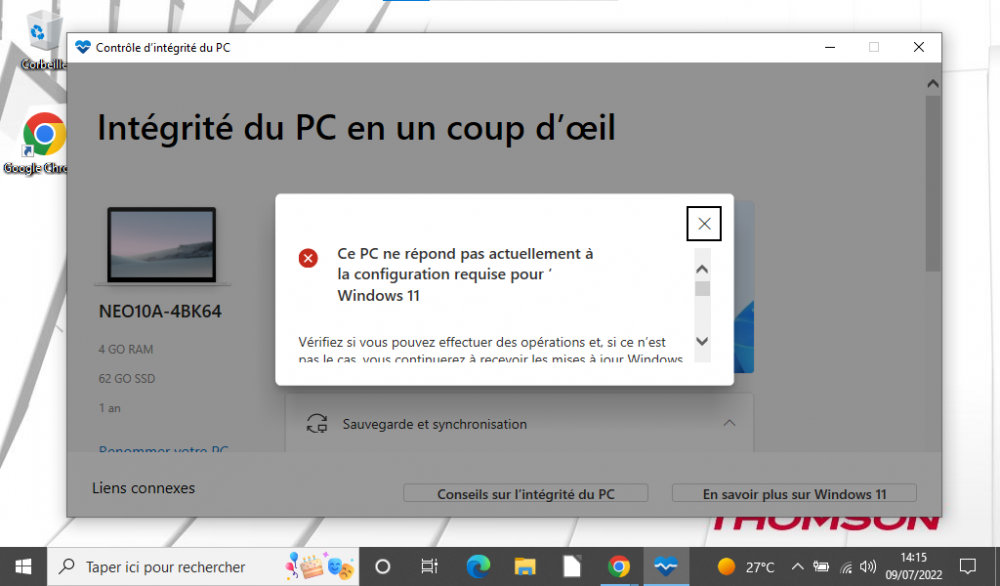This screenshot has height=586, width=1000.
Task: Click the red error icon in dialog
Action: click(308, 258)
